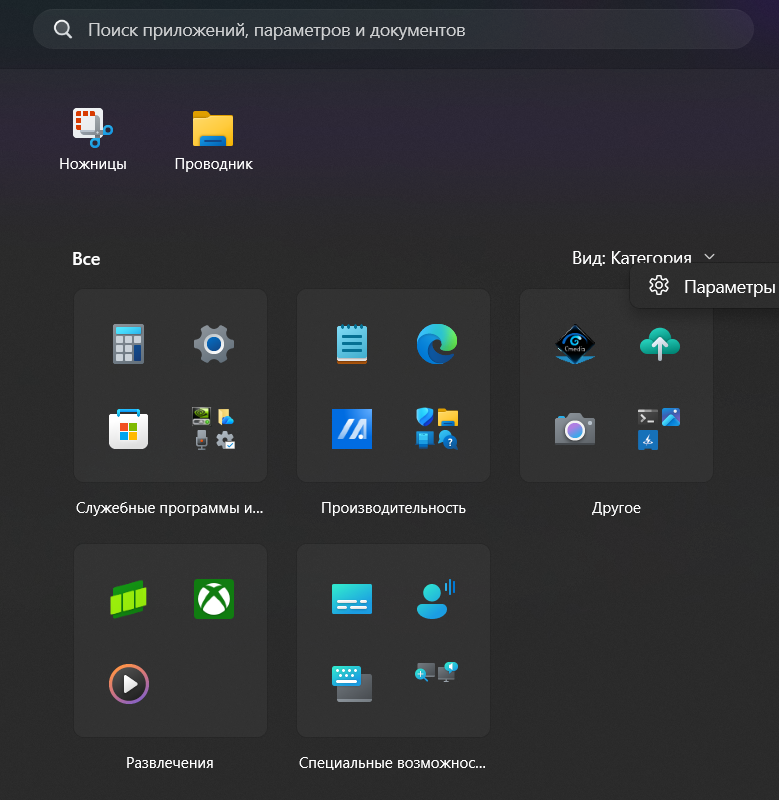
Task: Open the On-Screen Keyboard app
Action: [x=352, y=684]
